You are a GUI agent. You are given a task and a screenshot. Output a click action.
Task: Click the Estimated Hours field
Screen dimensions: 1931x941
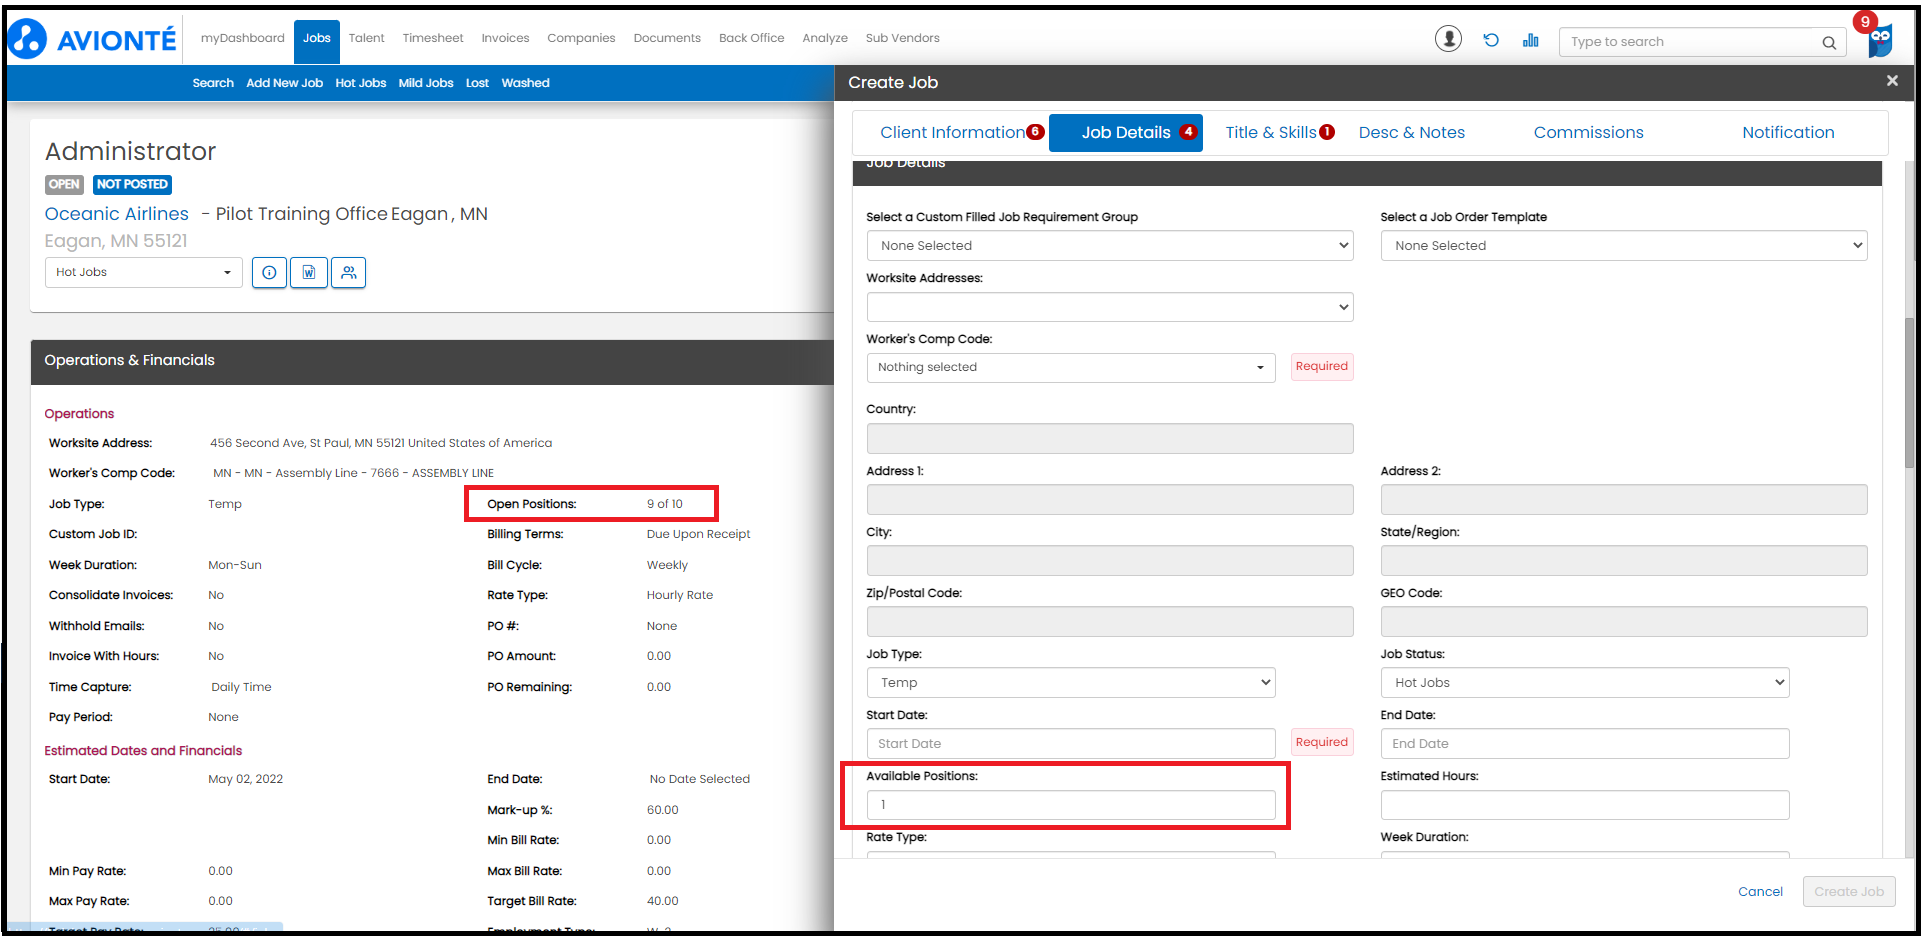coord(1585,805)
